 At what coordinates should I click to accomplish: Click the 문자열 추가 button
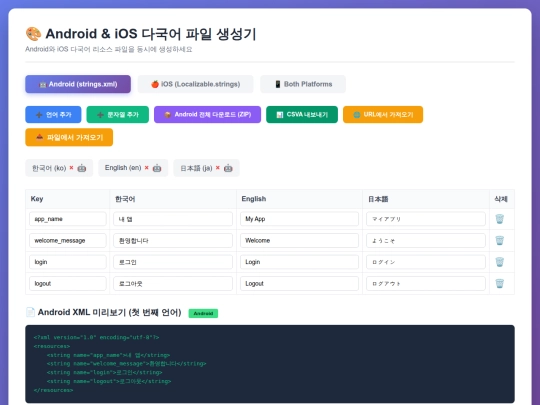[x=117, y=115]
